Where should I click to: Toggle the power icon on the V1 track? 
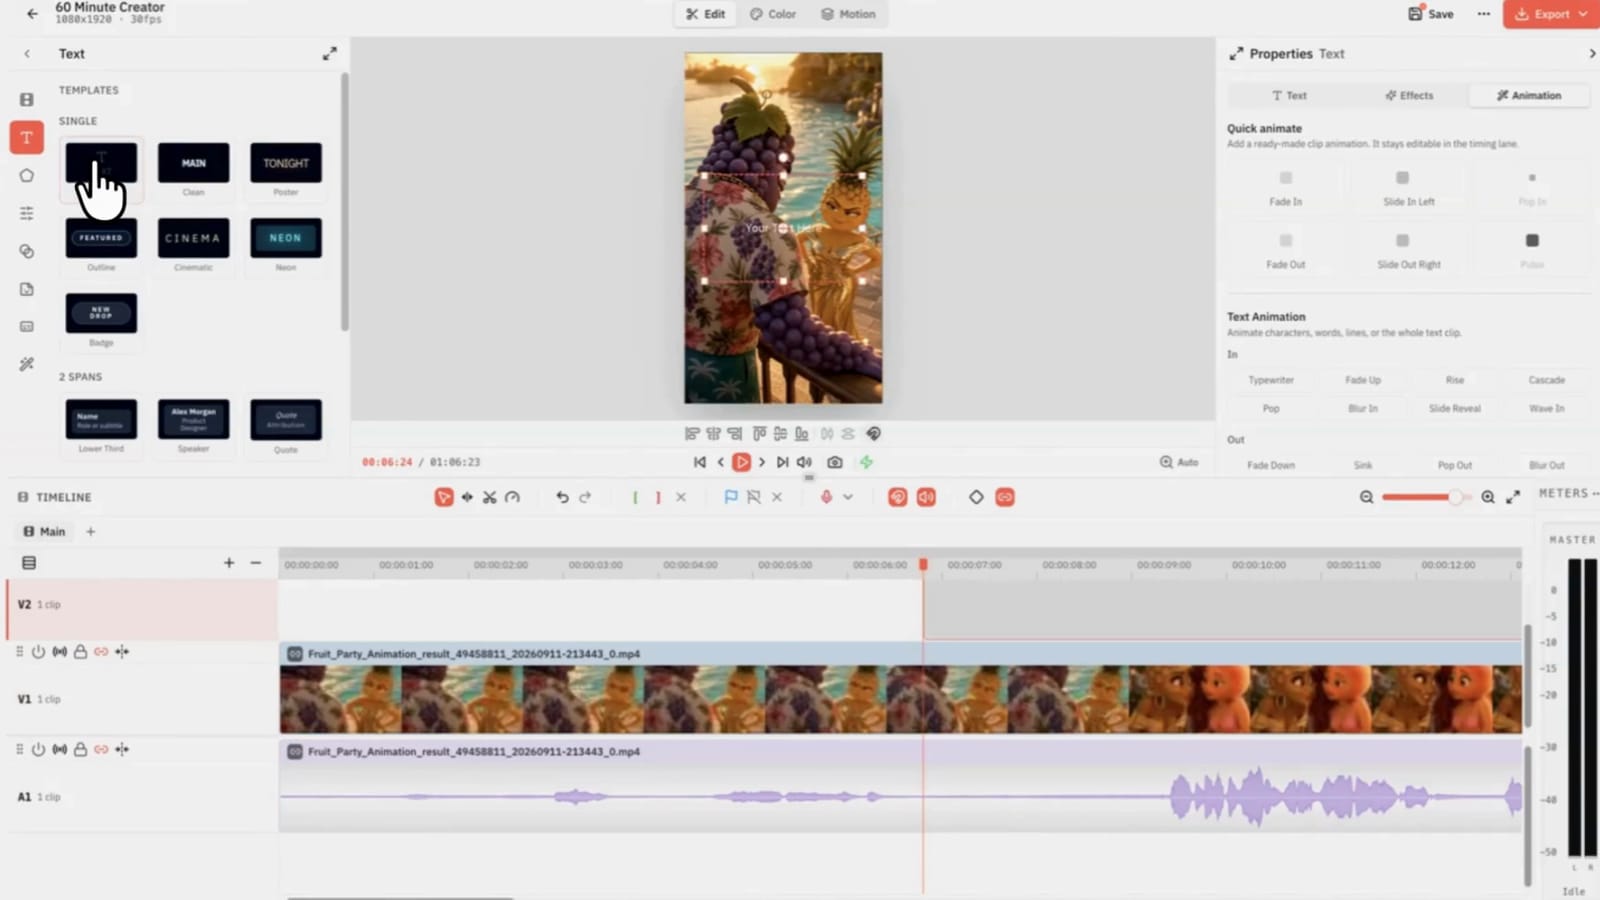point(38,652)
